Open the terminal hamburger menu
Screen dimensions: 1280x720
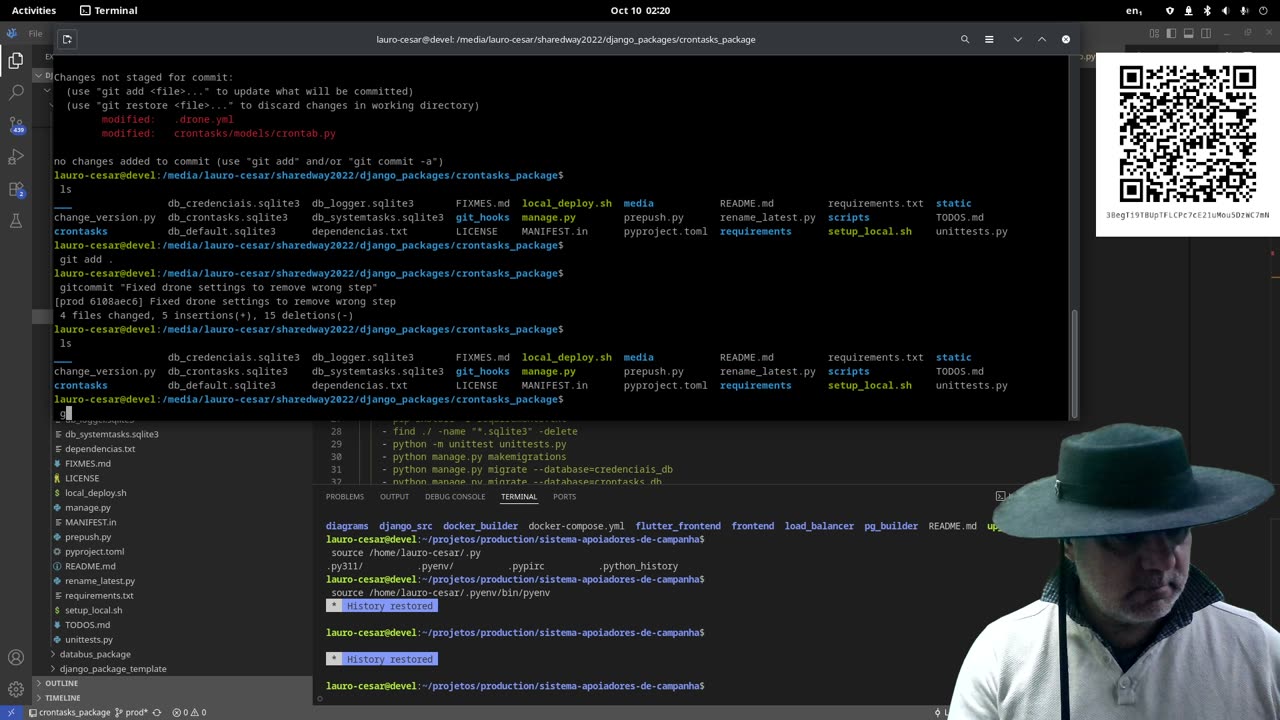989,39
